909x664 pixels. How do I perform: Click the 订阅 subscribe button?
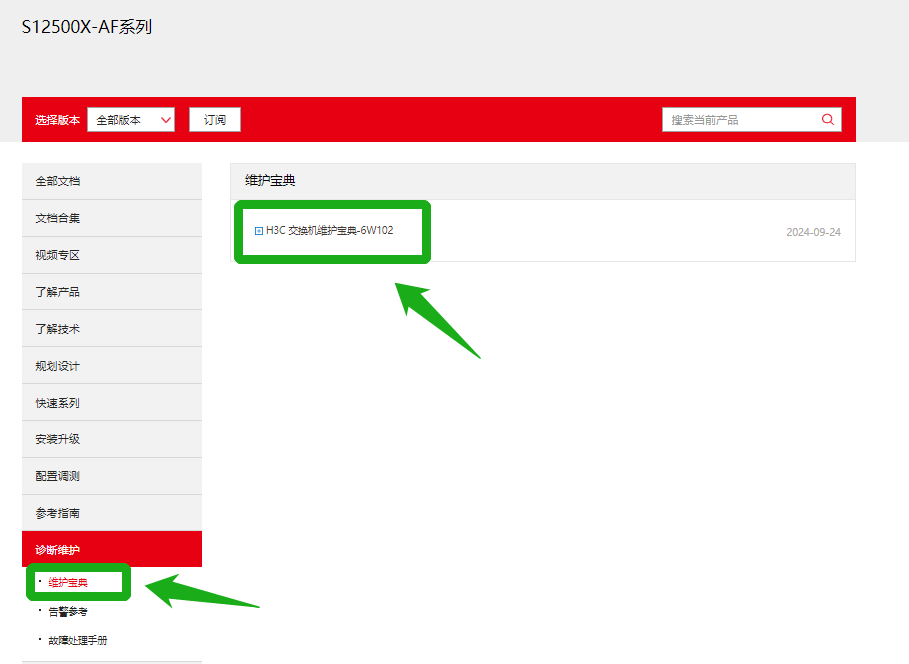click(x=214, y=119)
